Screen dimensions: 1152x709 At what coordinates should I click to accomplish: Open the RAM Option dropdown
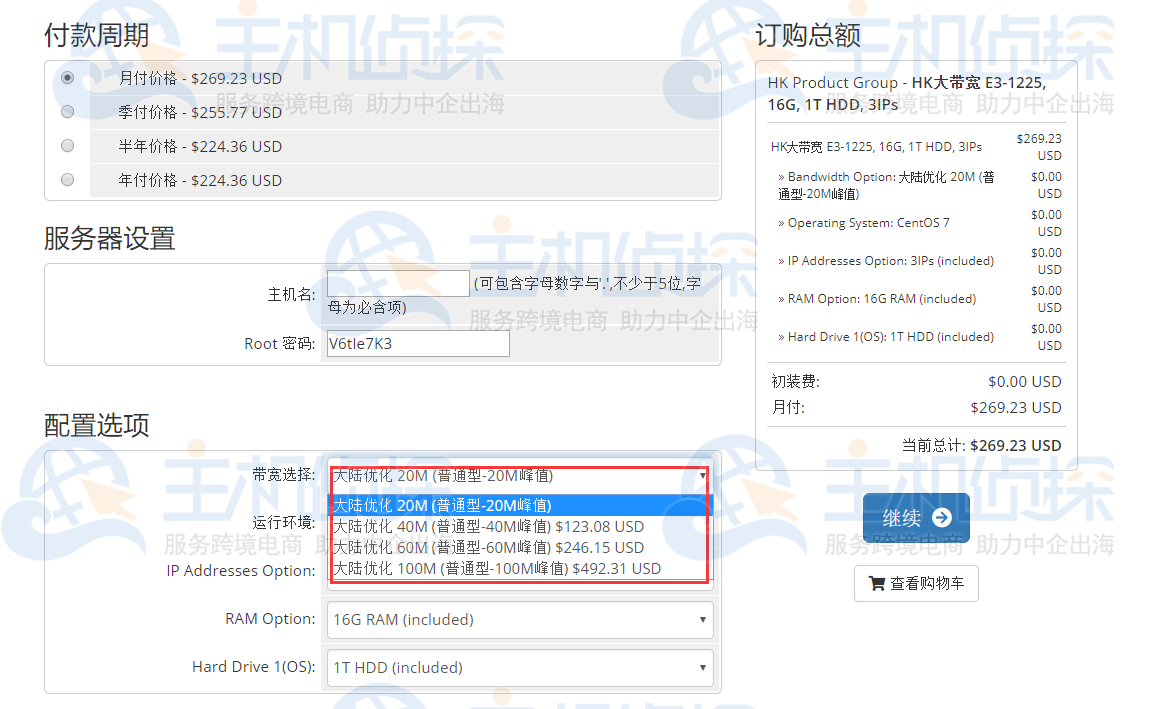coord(520,619)
